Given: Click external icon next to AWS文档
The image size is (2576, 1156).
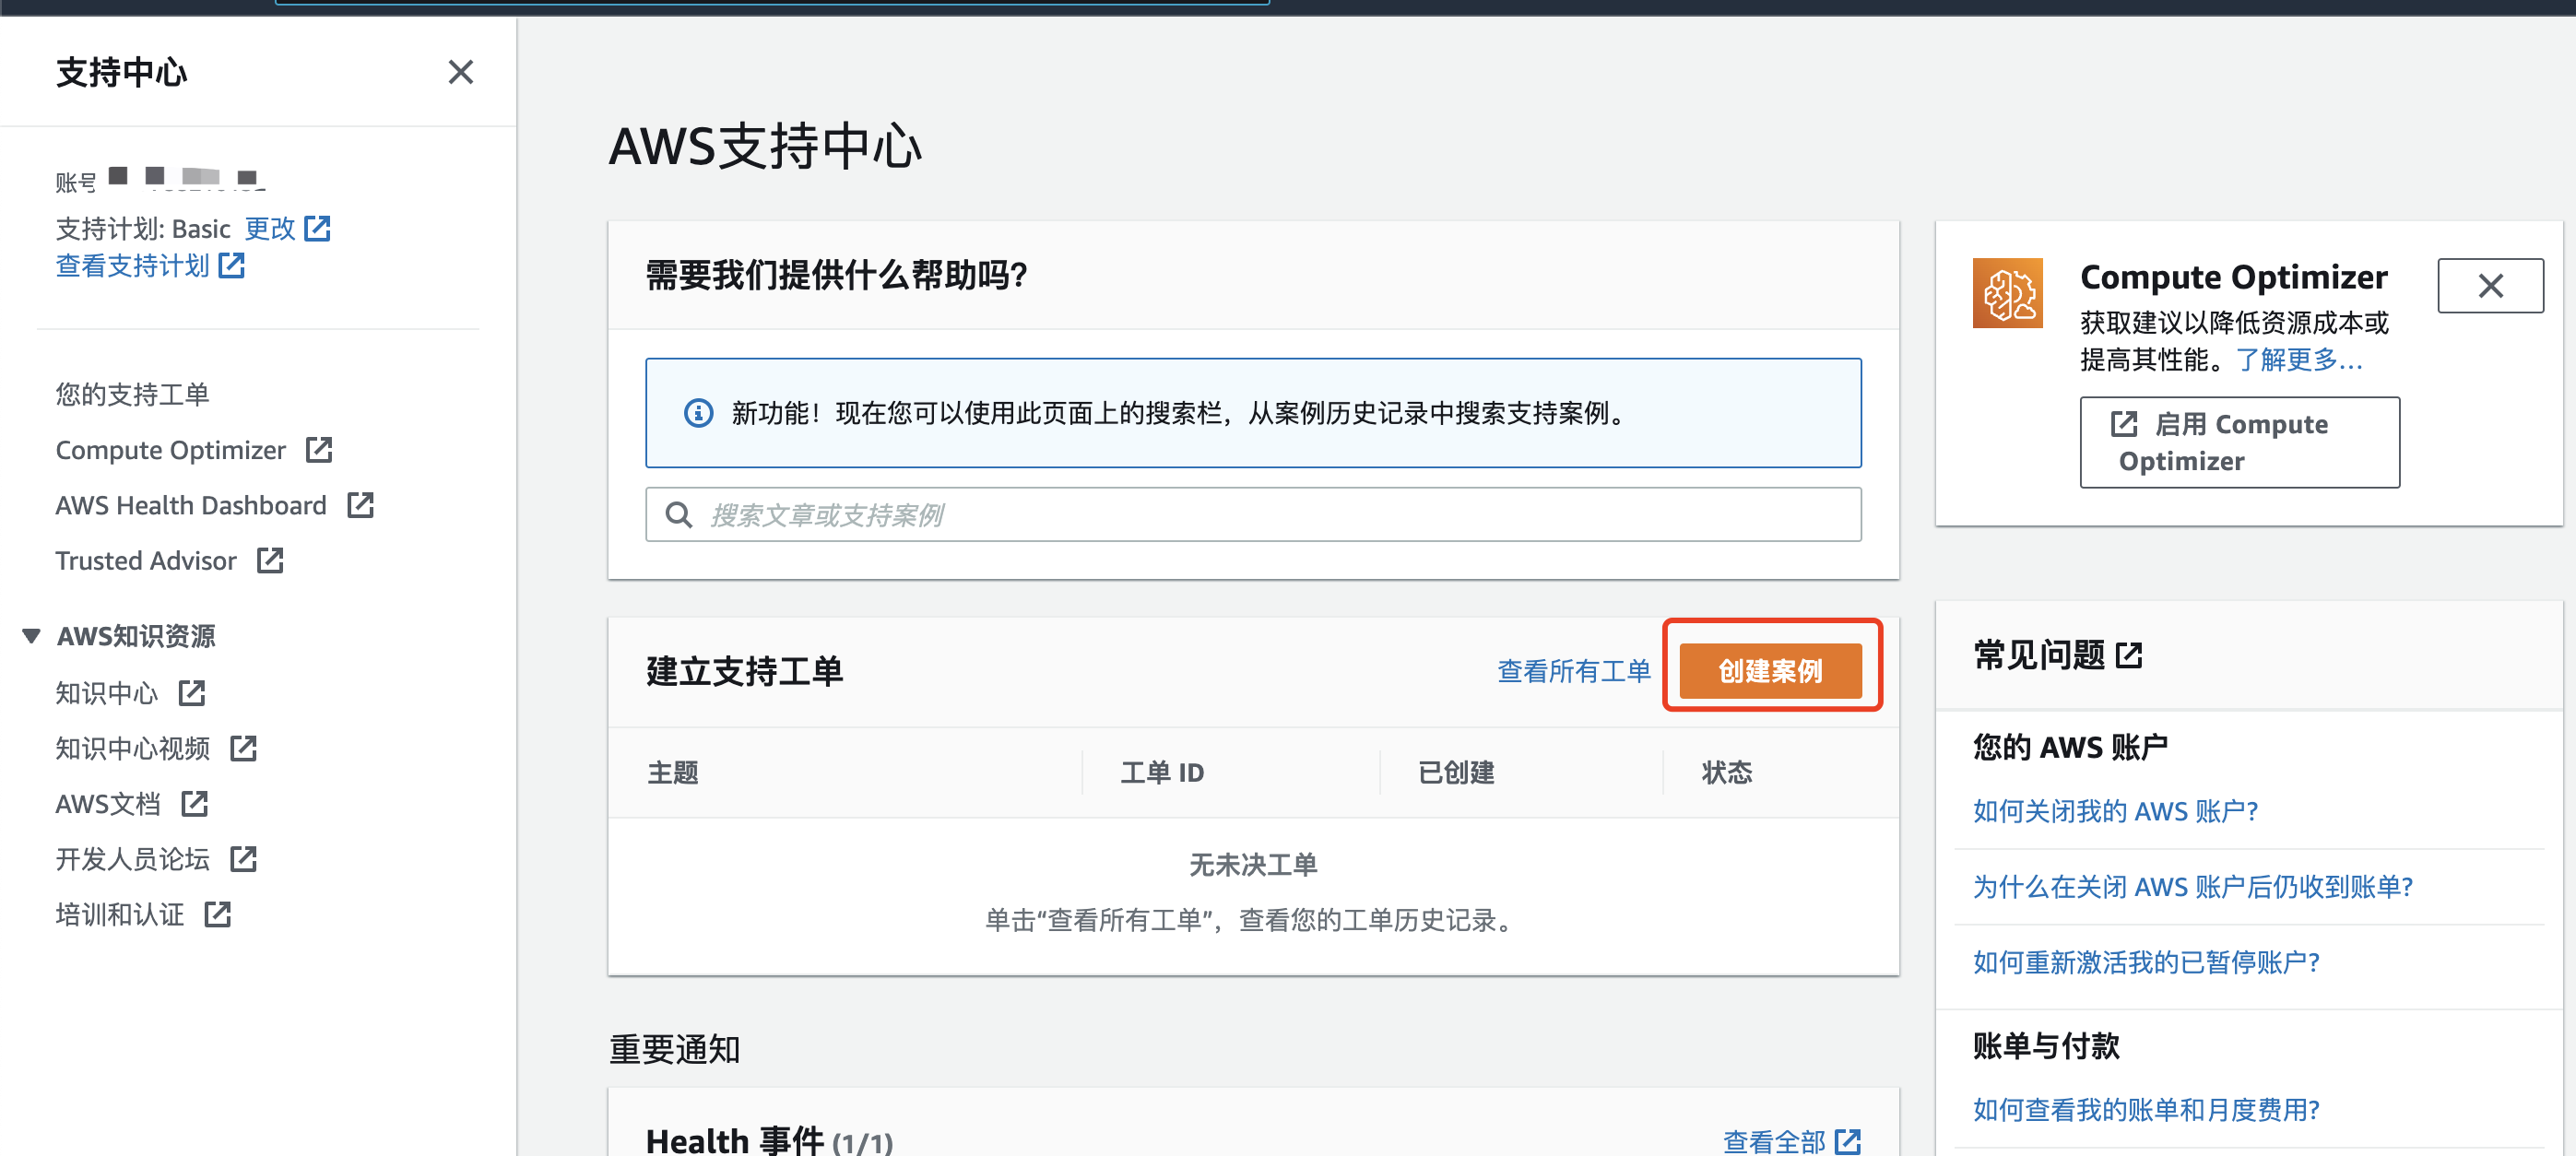Looking at the screenshot, I should (x=194, y=803).
